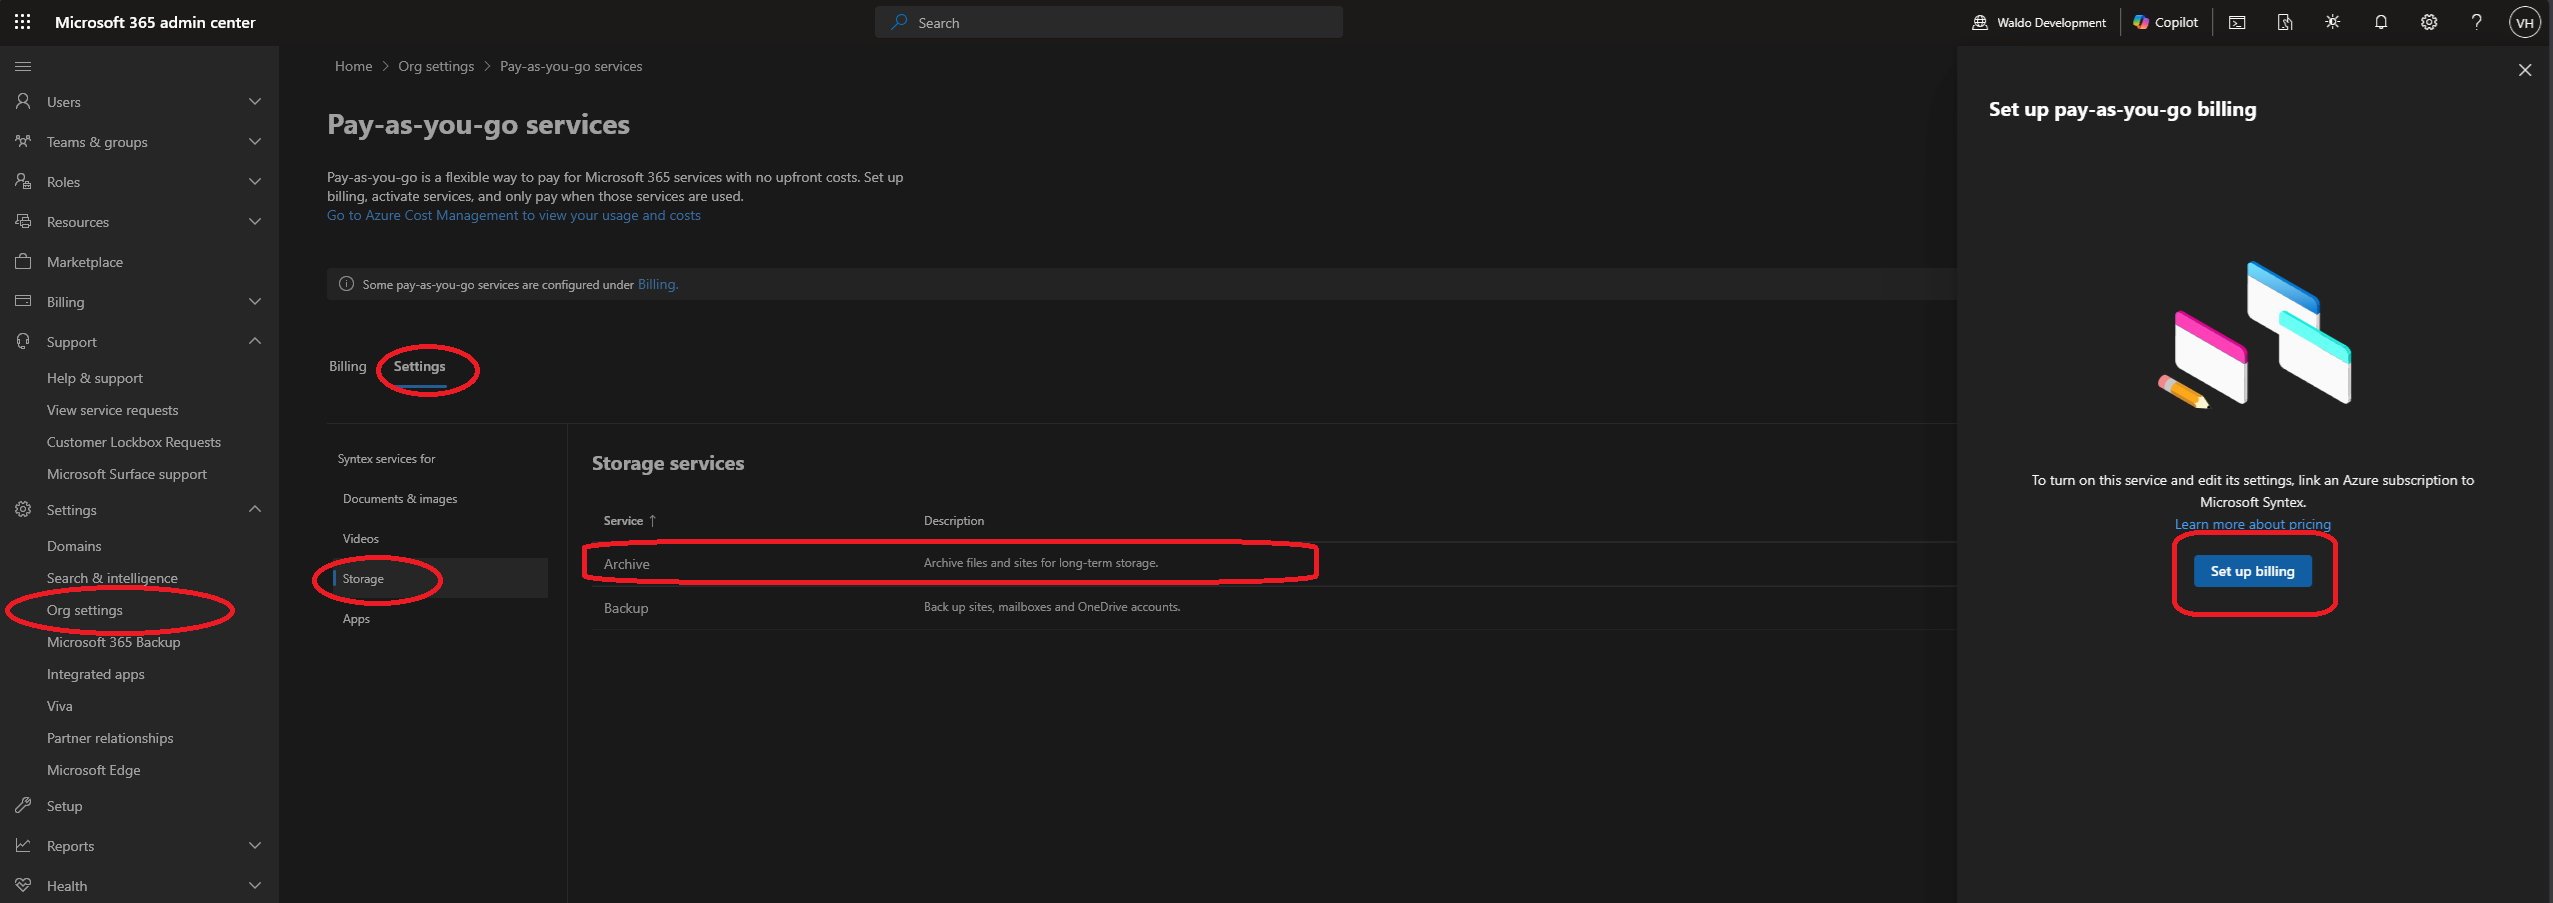
Task: Collapse navigation menu hamburger icon
Action: click(23, 66)
